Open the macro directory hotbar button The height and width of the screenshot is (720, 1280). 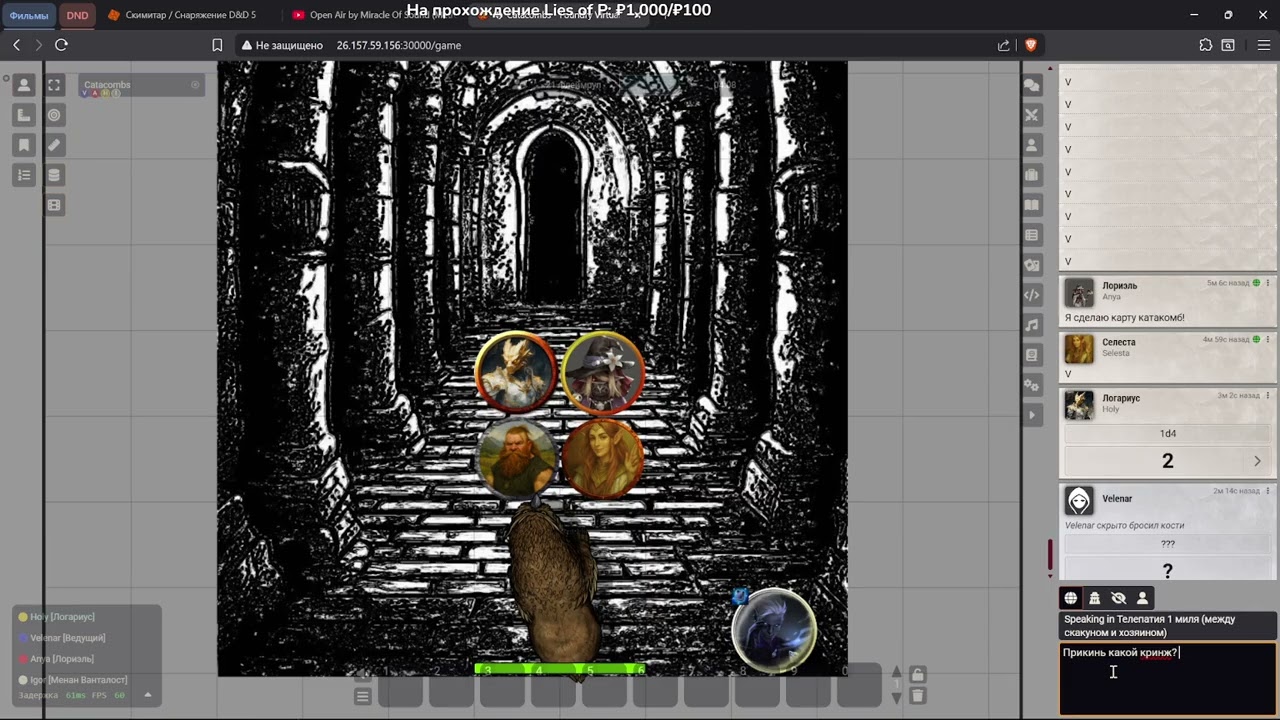click(x=363, y=696)
